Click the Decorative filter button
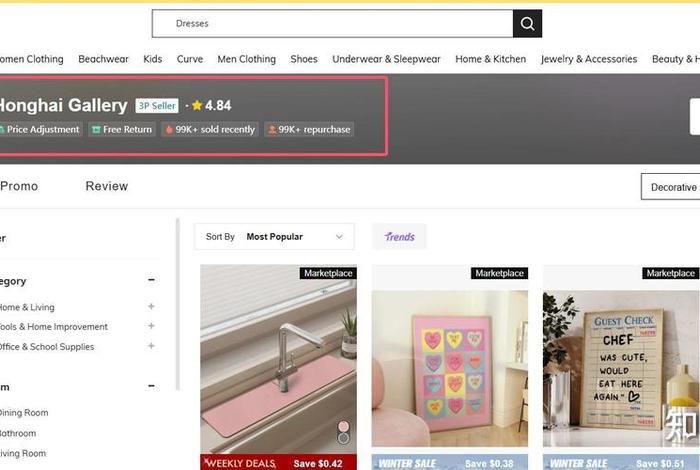This screenshot has height=470, width=700. click(x=671, y=187)
